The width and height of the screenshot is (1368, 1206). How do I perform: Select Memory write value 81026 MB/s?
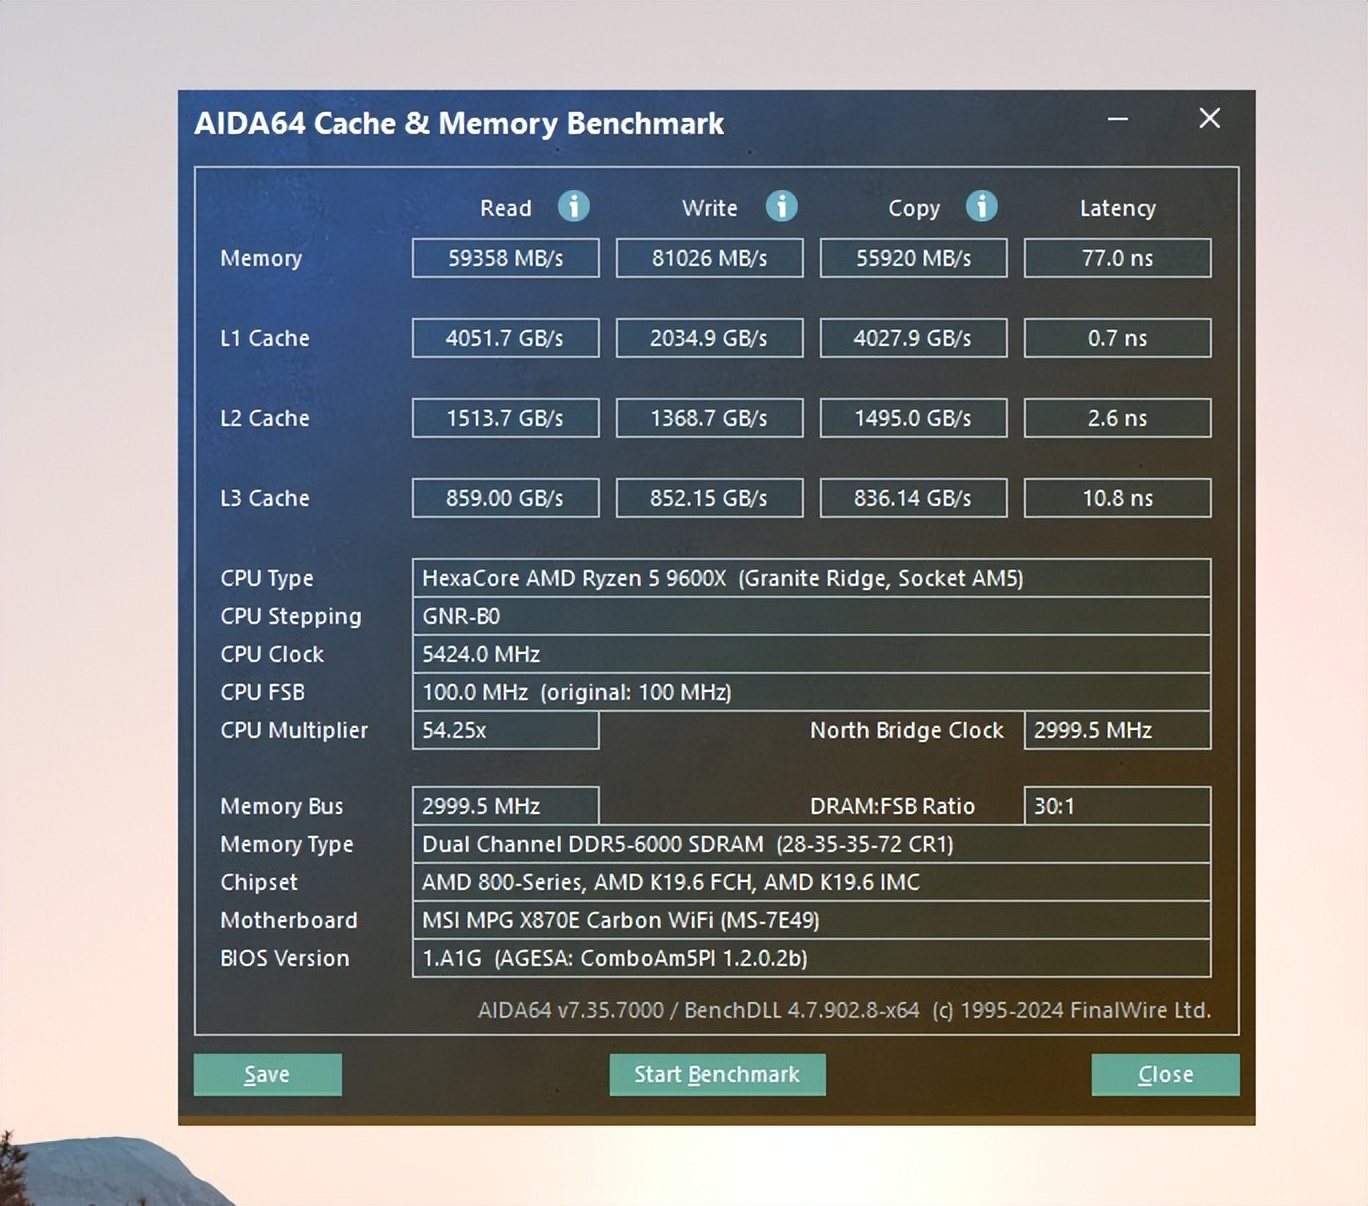tap(710, 258)
